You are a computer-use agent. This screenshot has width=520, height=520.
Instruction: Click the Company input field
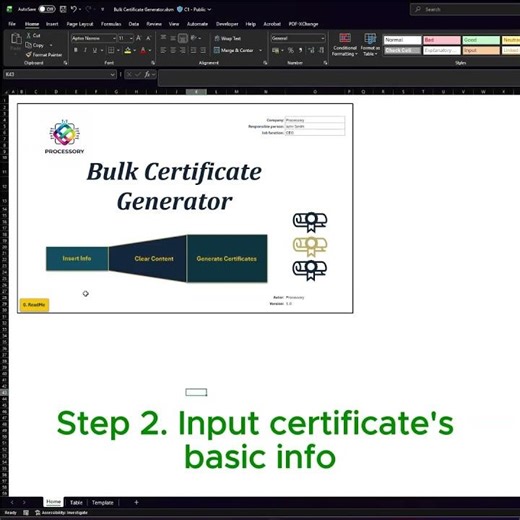click(x=315, y=120)
